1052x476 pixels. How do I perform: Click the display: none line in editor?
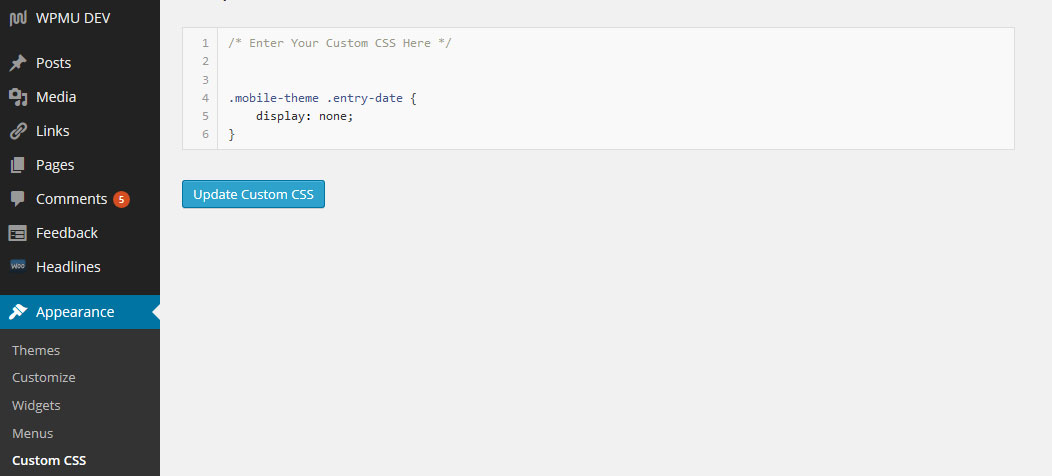(x=305, y=116)
